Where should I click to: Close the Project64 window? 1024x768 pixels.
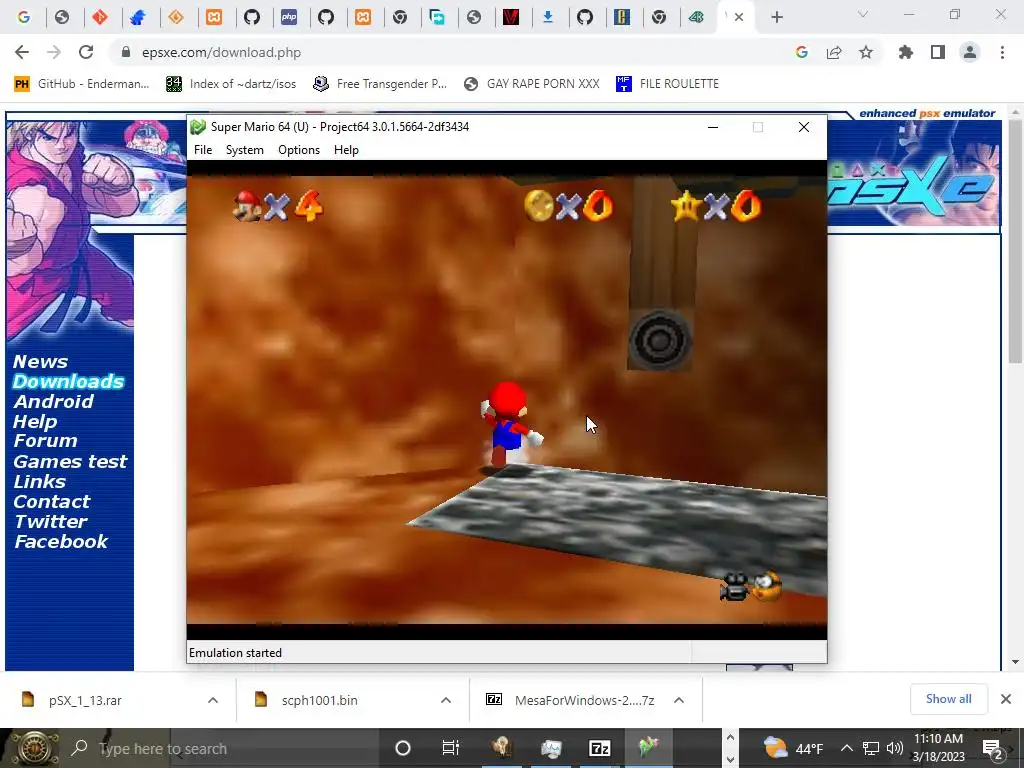coord(804,127)
